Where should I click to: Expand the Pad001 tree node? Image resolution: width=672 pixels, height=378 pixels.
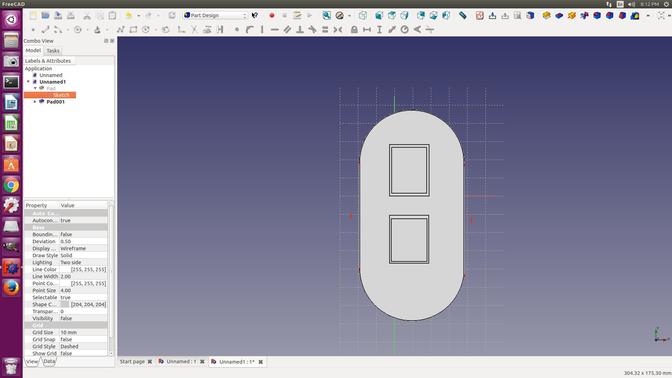coord(35,102)
